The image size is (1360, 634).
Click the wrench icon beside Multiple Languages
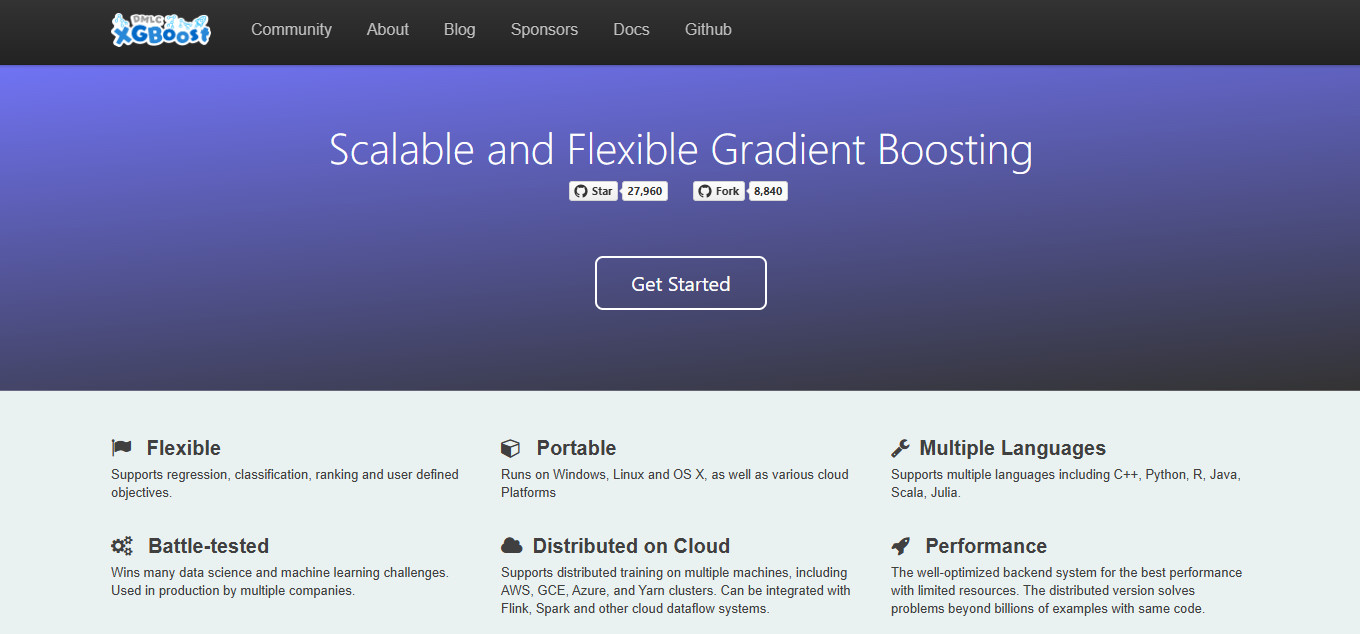pos(900,448)
